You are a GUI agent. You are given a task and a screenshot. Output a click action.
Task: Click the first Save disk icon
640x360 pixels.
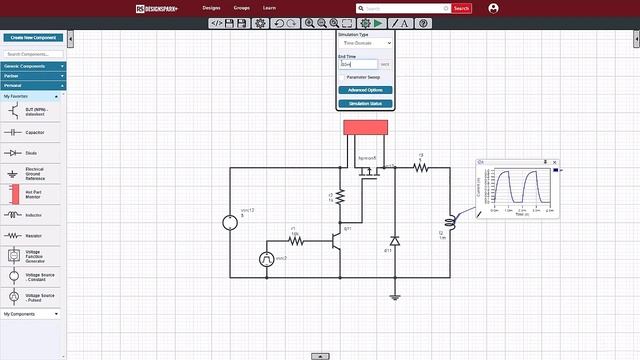click(229, 23)
